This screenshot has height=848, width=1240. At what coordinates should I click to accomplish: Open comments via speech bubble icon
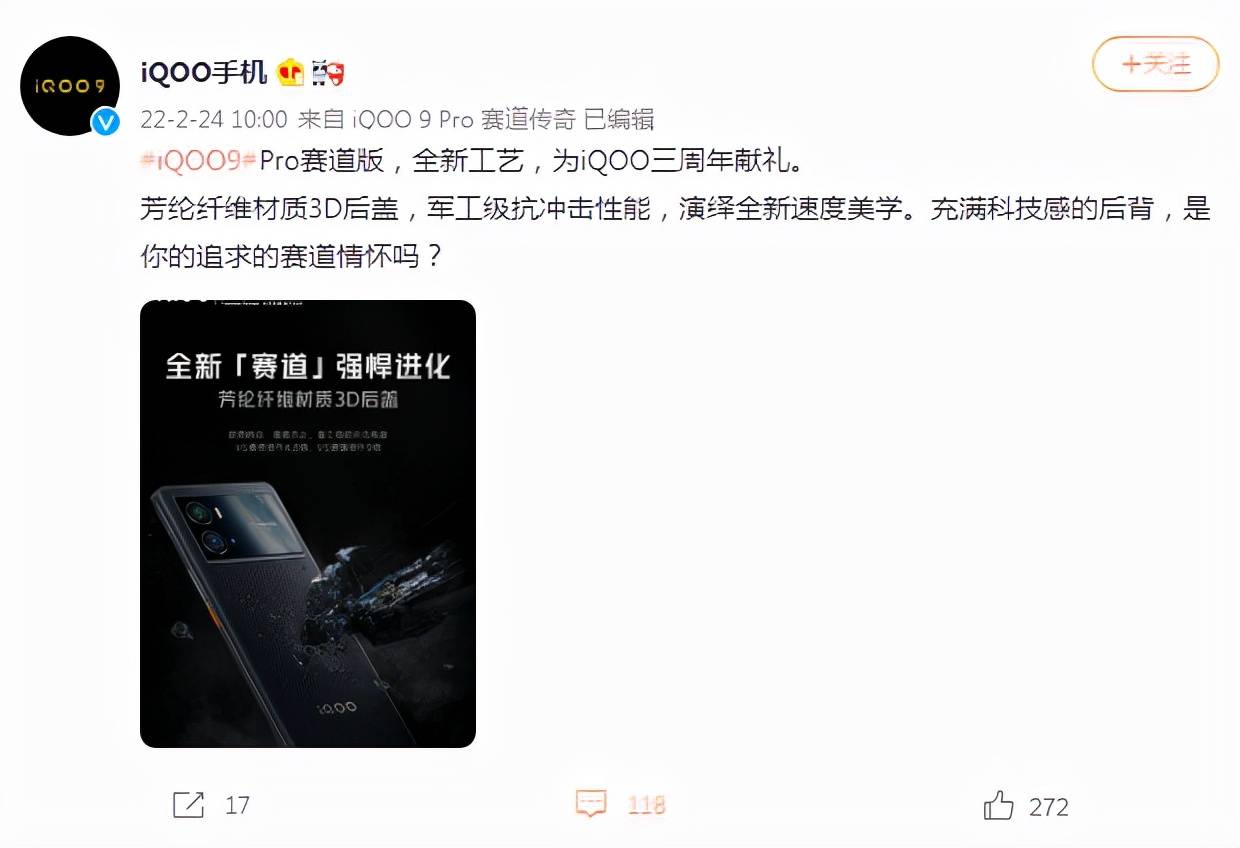pyautogui.click(x=591, y=804)
